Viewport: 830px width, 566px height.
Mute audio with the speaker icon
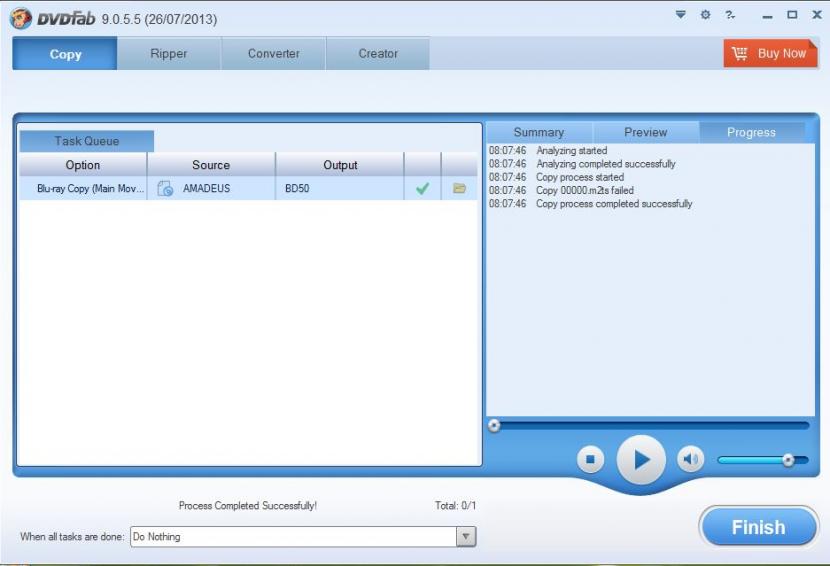690,459
